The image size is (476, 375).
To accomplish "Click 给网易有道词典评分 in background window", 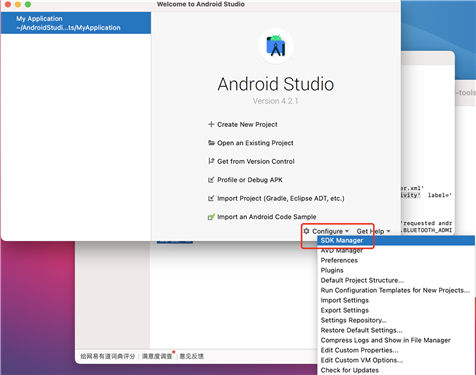I will tap(108, 356).
